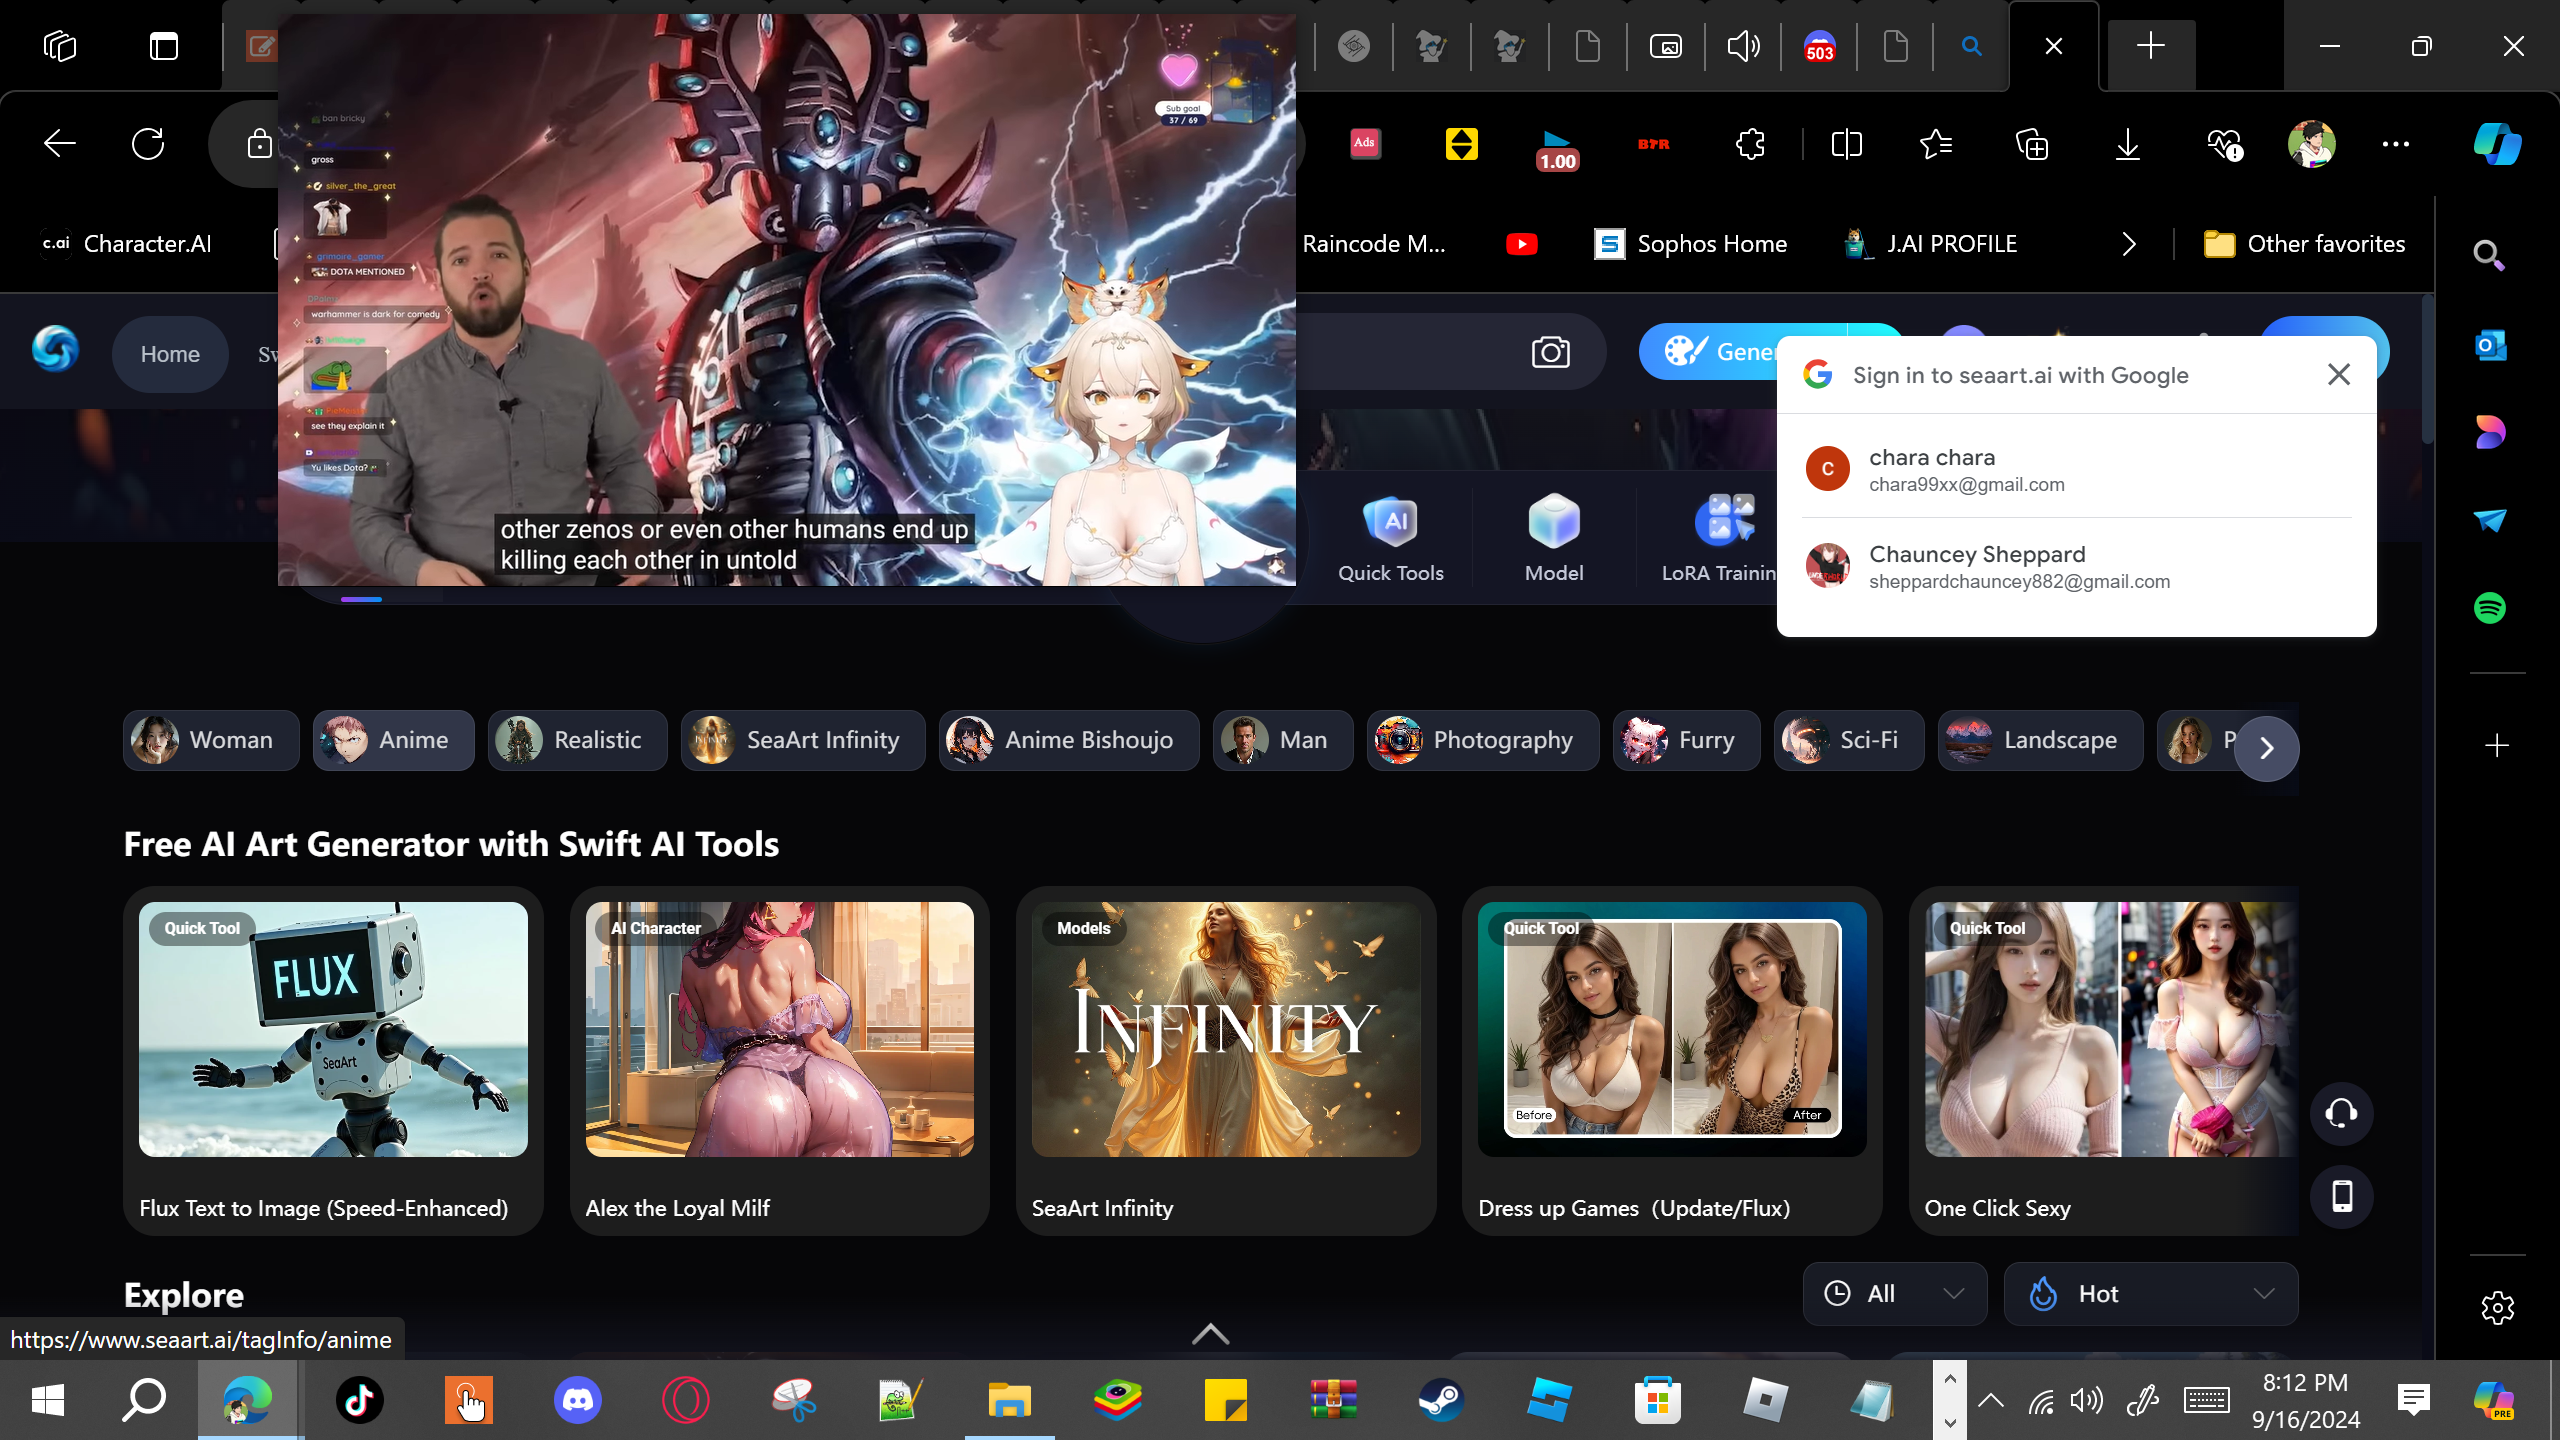Open a new browser tab
2560x1440 pixels.
click(x=2150, y=46)
